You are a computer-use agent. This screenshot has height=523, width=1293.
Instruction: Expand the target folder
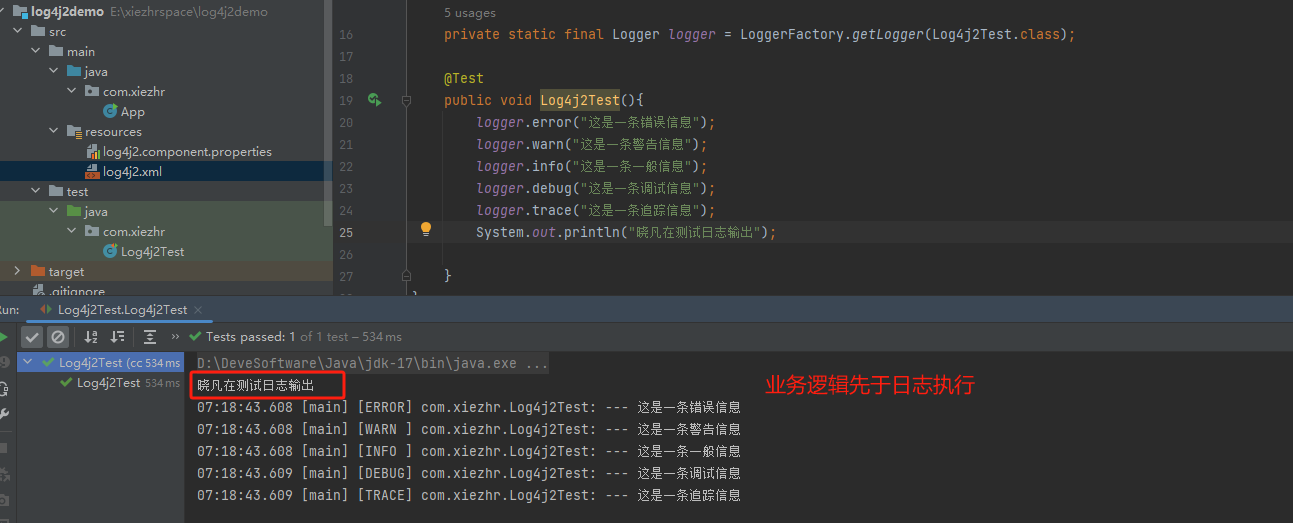18,272
